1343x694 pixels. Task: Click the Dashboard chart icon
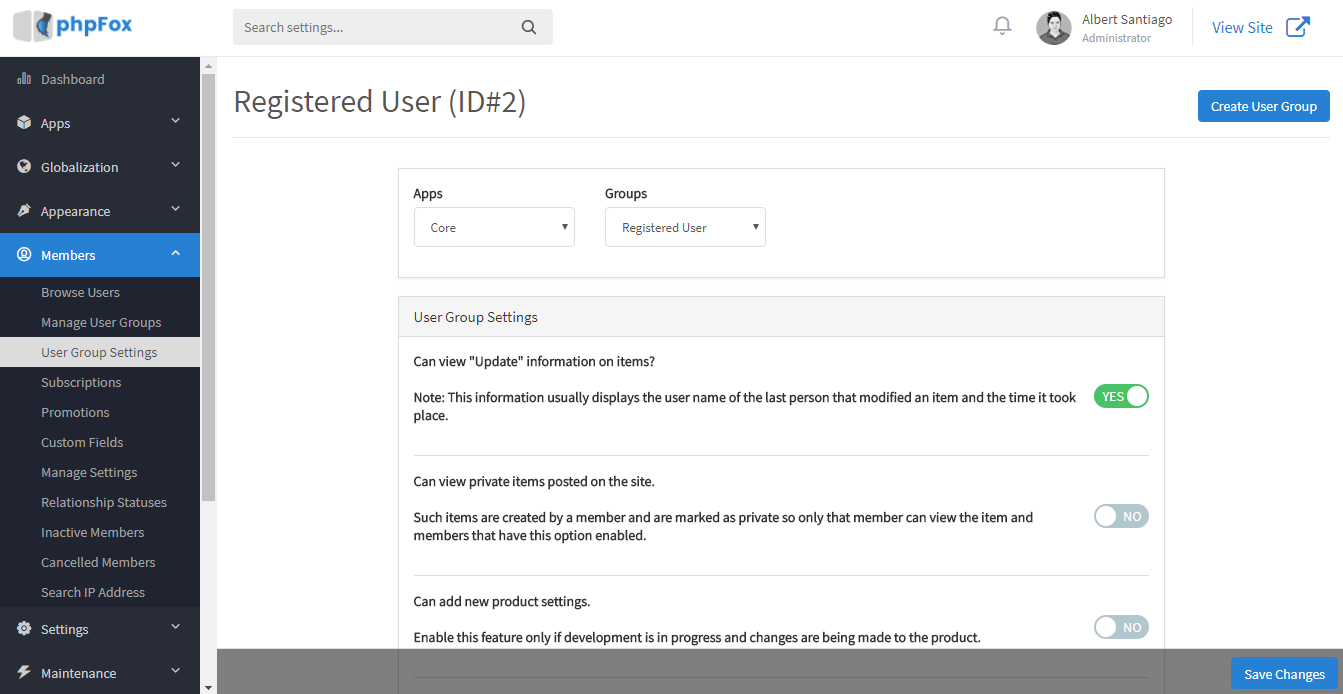24,79
